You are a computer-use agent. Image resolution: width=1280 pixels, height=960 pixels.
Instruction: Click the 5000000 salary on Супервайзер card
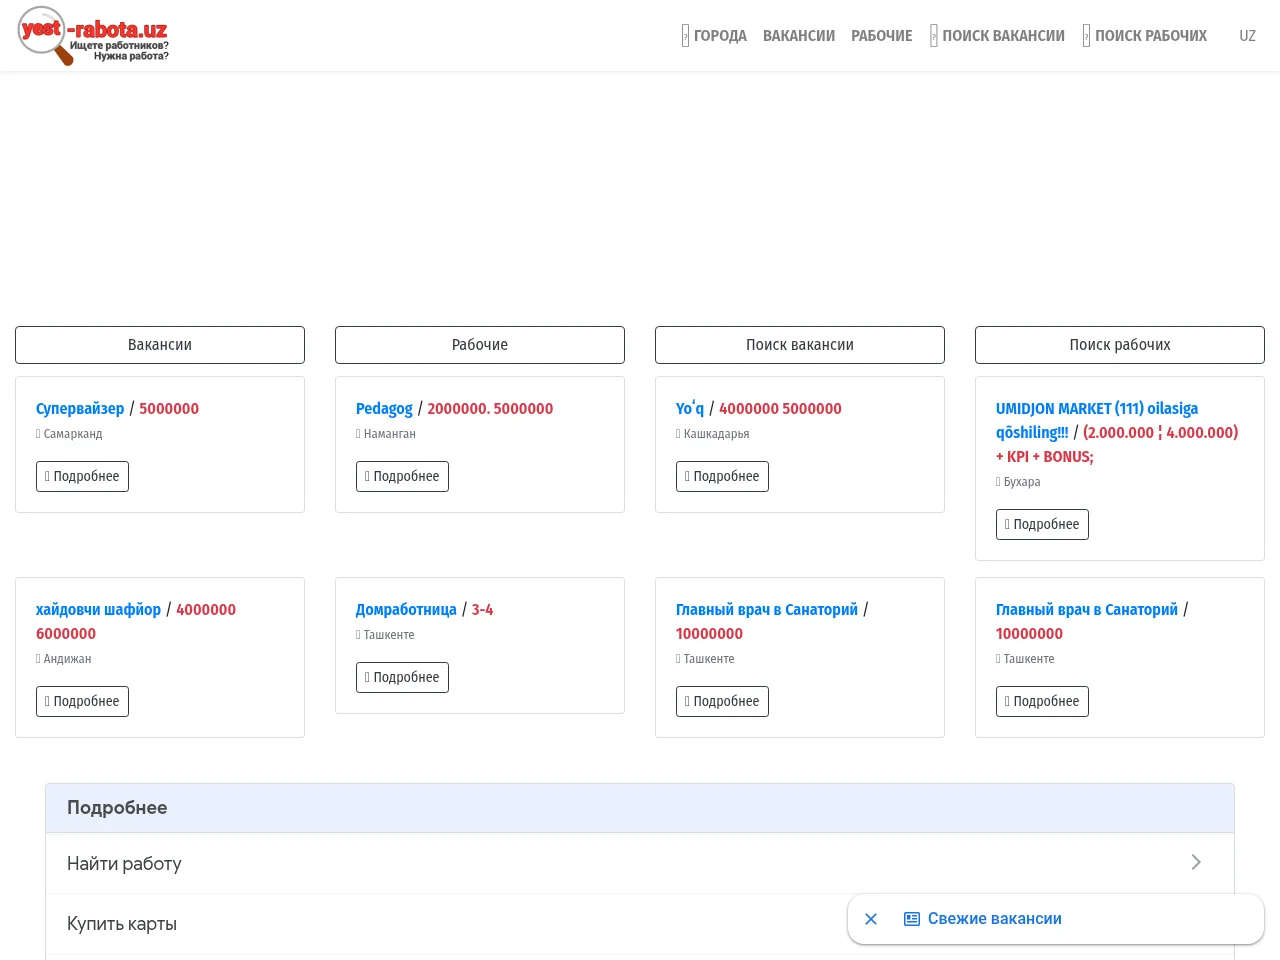169,409
